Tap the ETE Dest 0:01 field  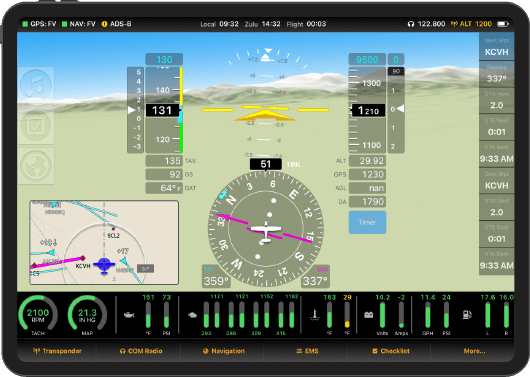(497, 234)
